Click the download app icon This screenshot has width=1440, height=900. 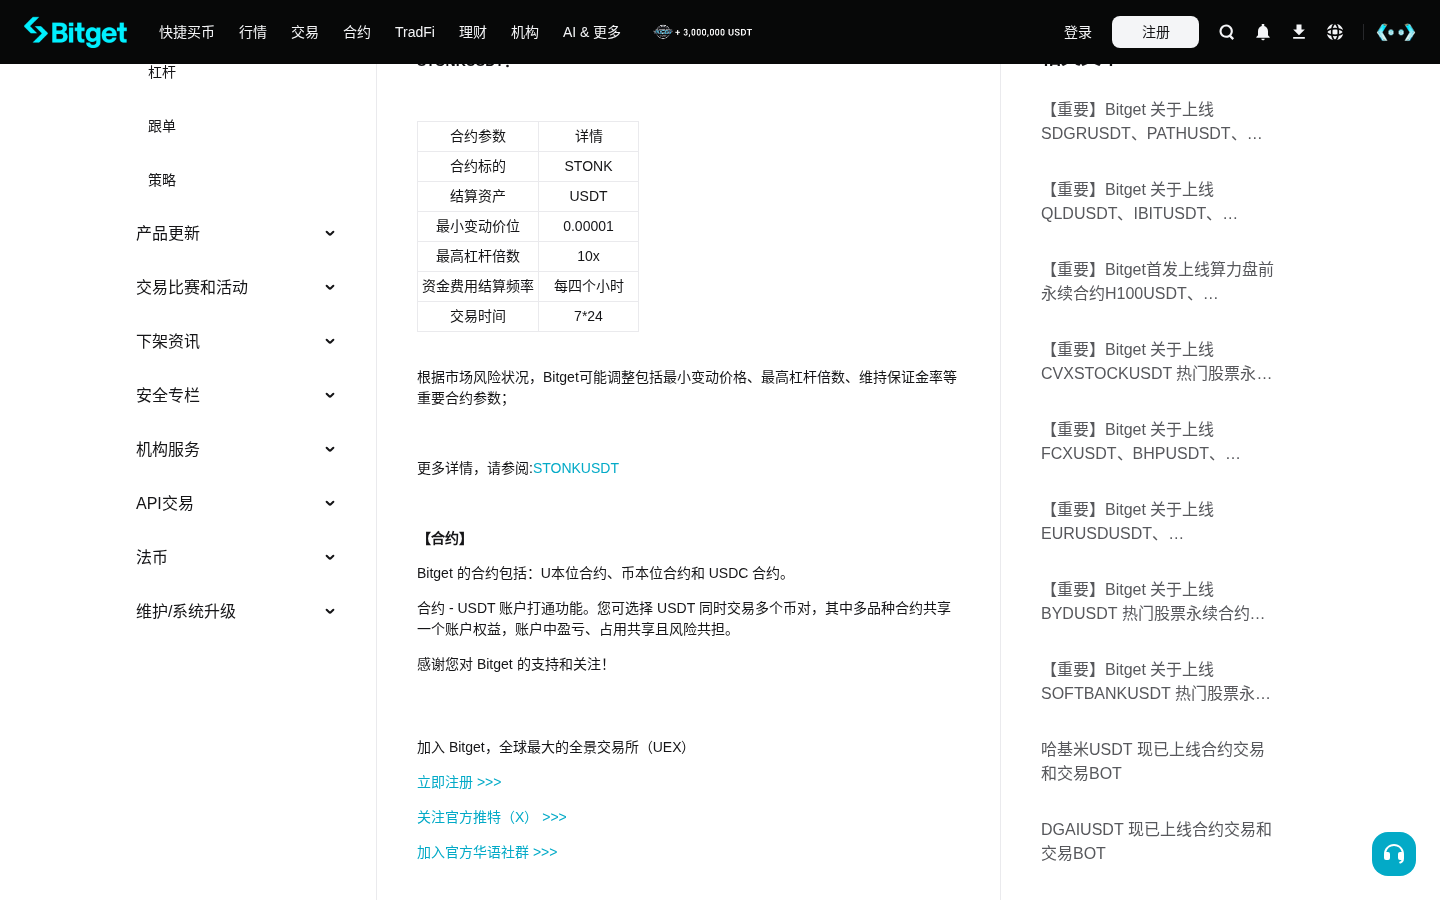[1299, 32]
